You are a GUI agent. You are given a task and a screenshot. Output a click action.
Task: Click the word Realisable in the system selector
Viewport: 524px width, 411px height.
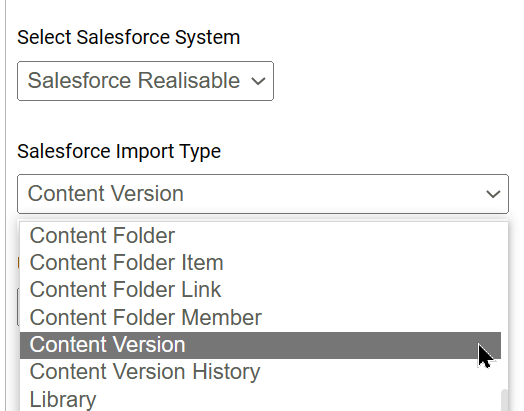[x=189, y=81]
